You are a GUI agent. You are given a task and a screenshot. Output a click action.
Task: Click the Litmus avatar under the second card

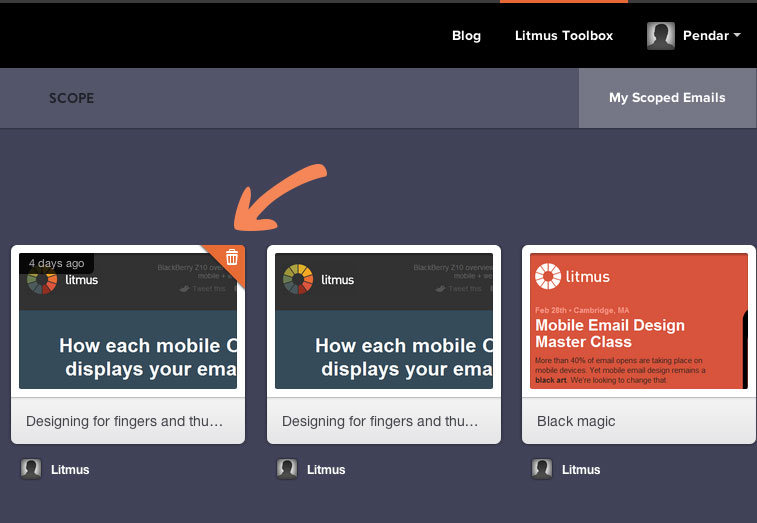pos(287,469)
